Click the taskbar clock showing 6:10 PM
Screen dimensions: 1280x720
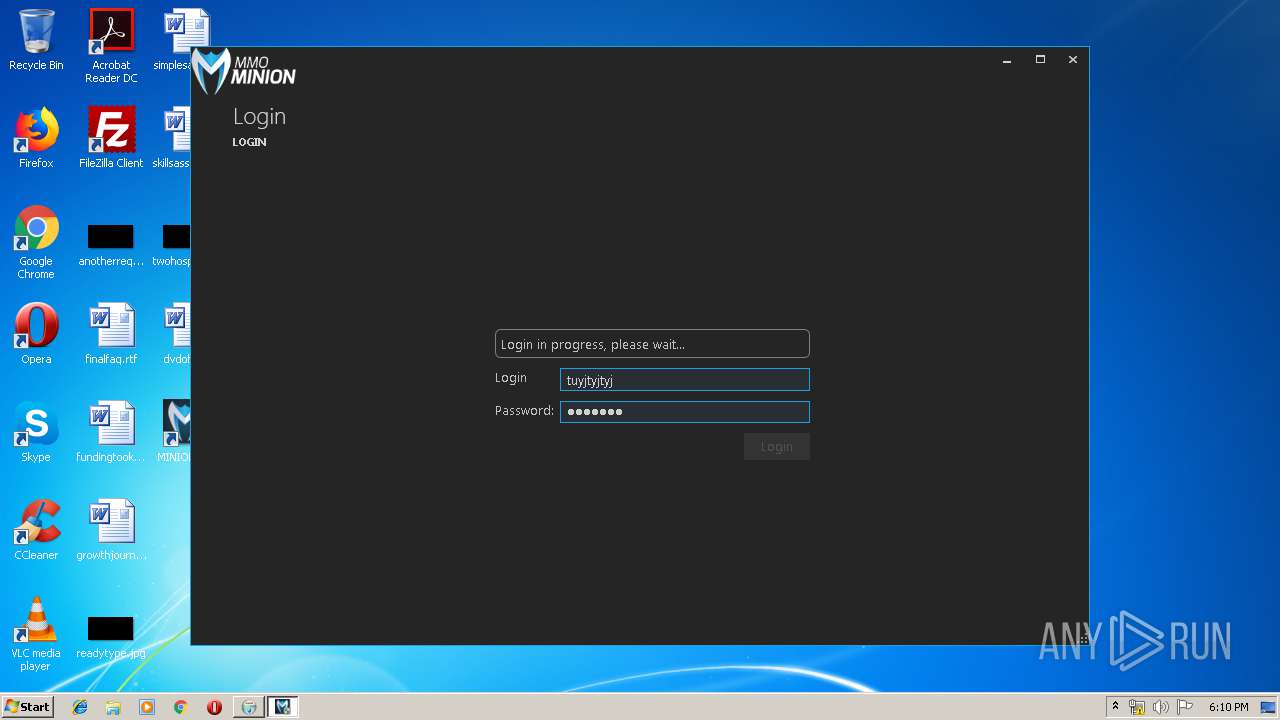1228,707
